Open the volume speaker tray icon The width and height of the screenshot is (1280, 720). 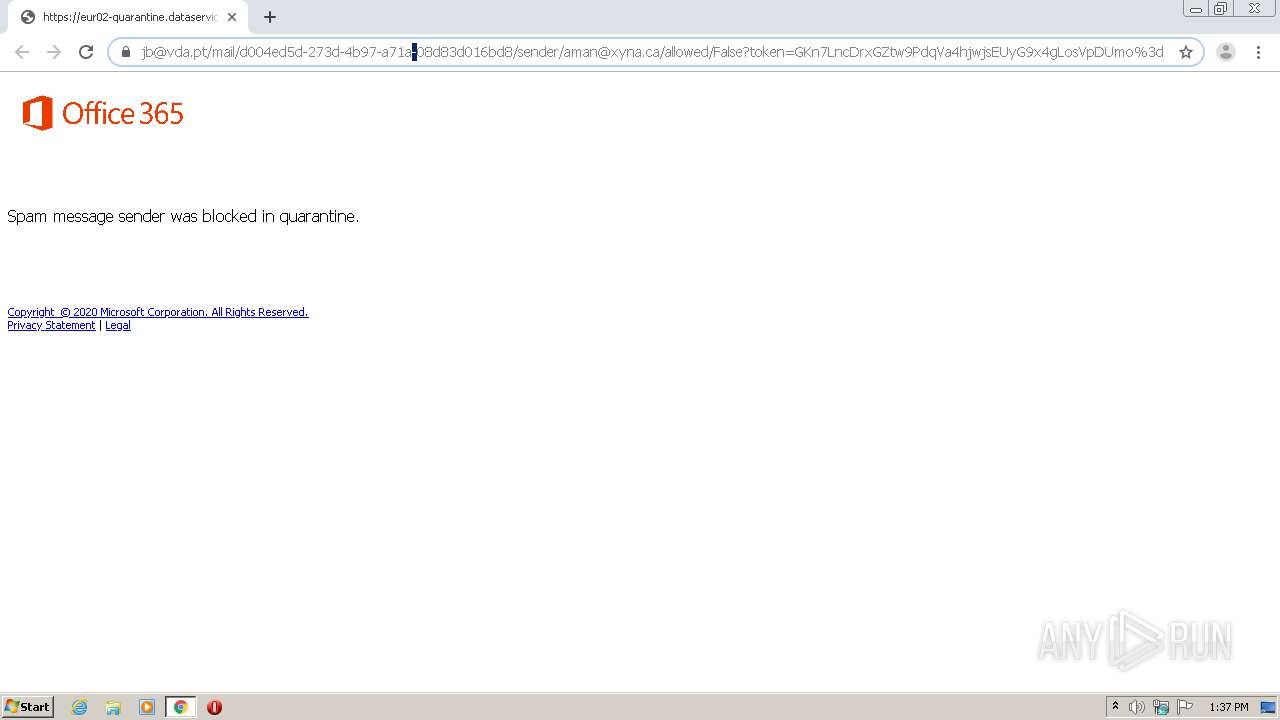click(x=1137, y=707)
